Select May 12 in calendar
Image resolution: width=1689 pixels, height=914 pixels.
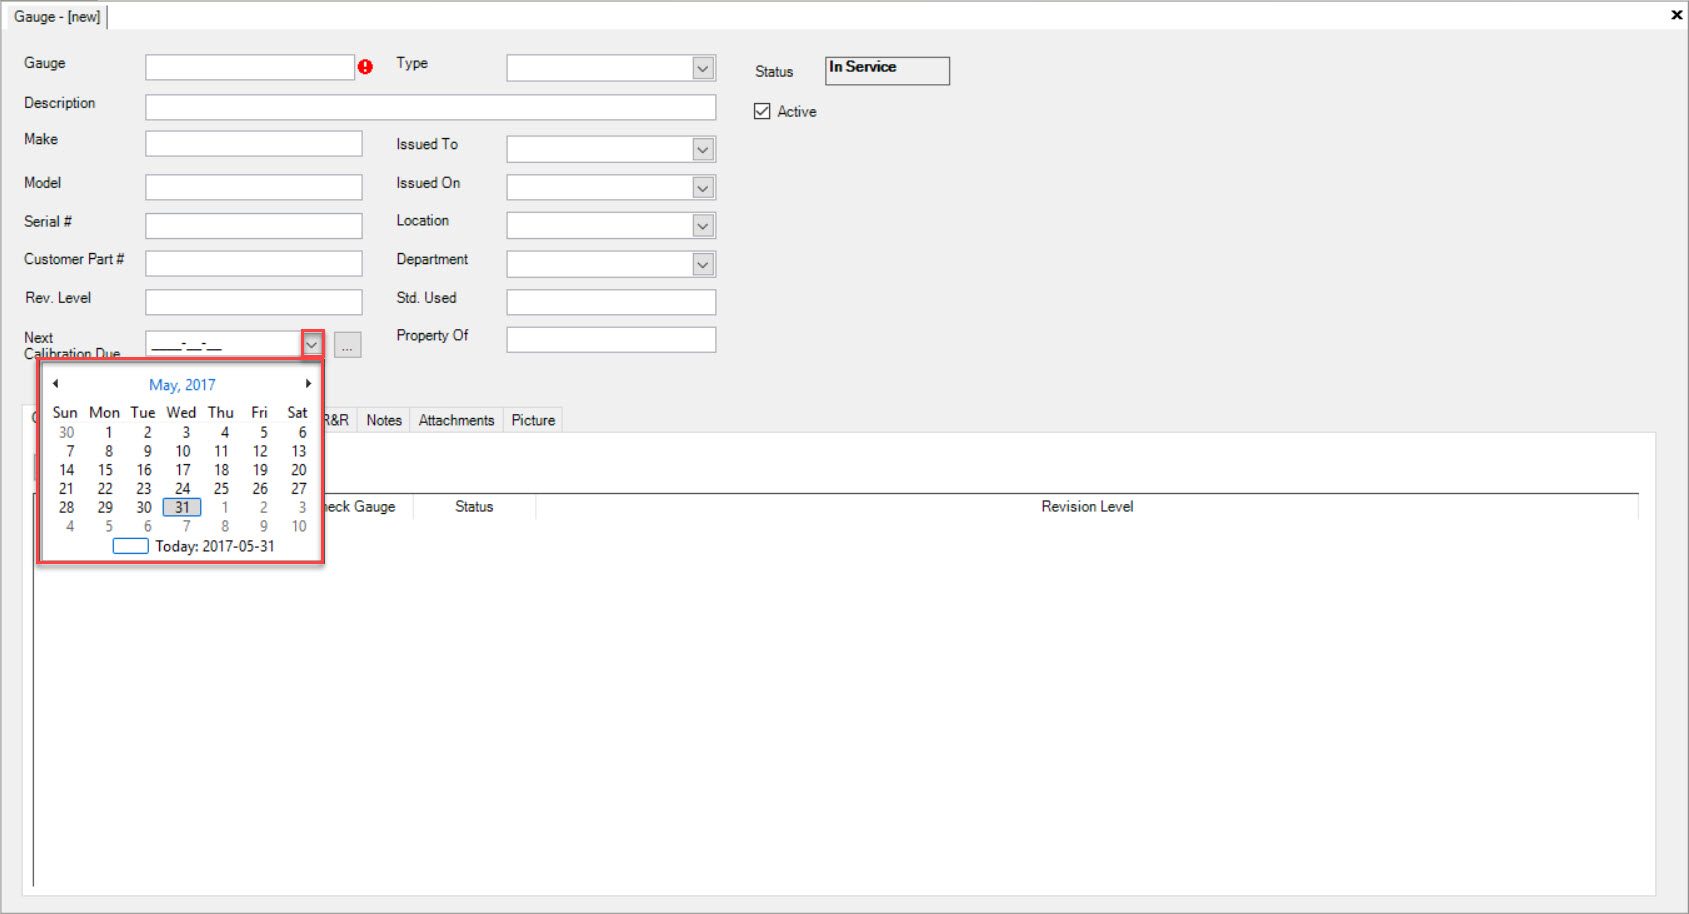point(260,451)
